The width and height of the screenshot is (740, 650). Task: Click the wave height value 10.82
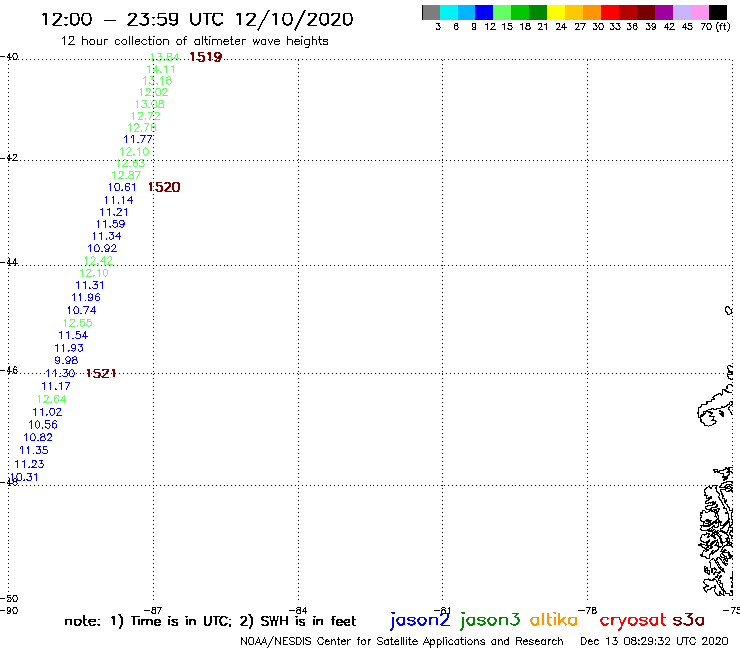click(x=38, y=438)
